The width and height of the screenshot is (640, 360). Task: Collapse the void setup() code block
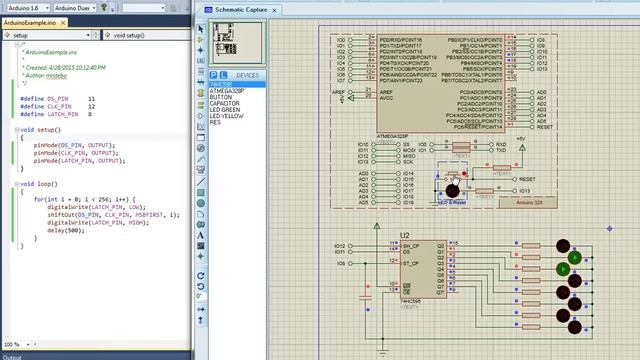click(x=17, y=130)
